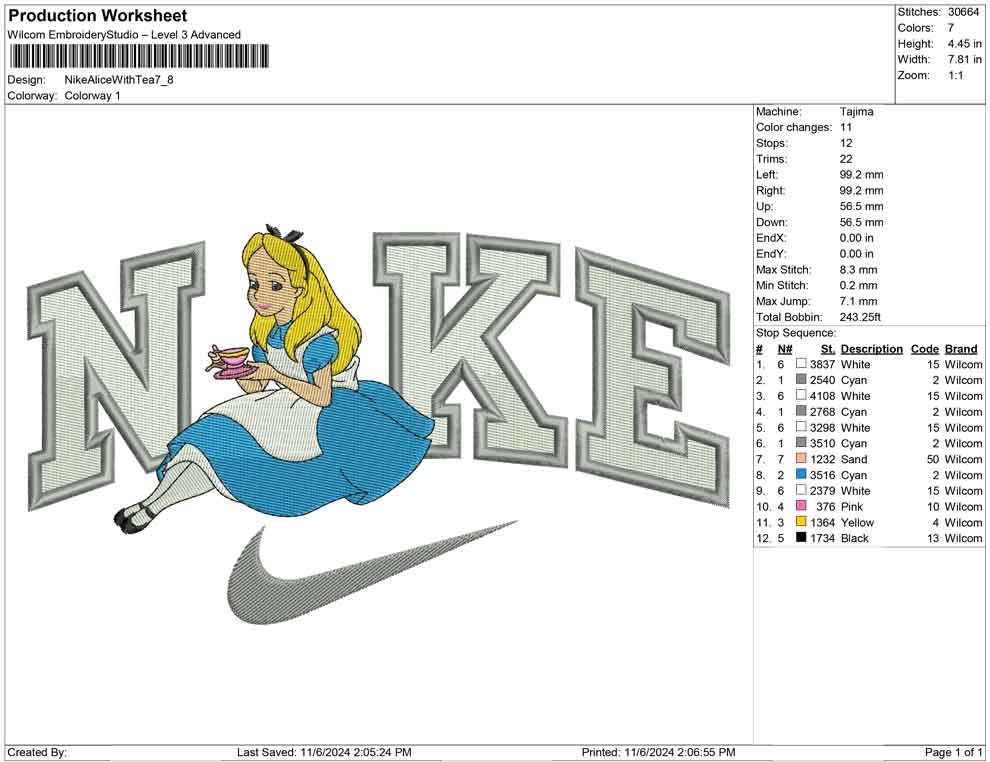
Task: Click the Height value 4.45 in
Action: [x=964, y=44]
